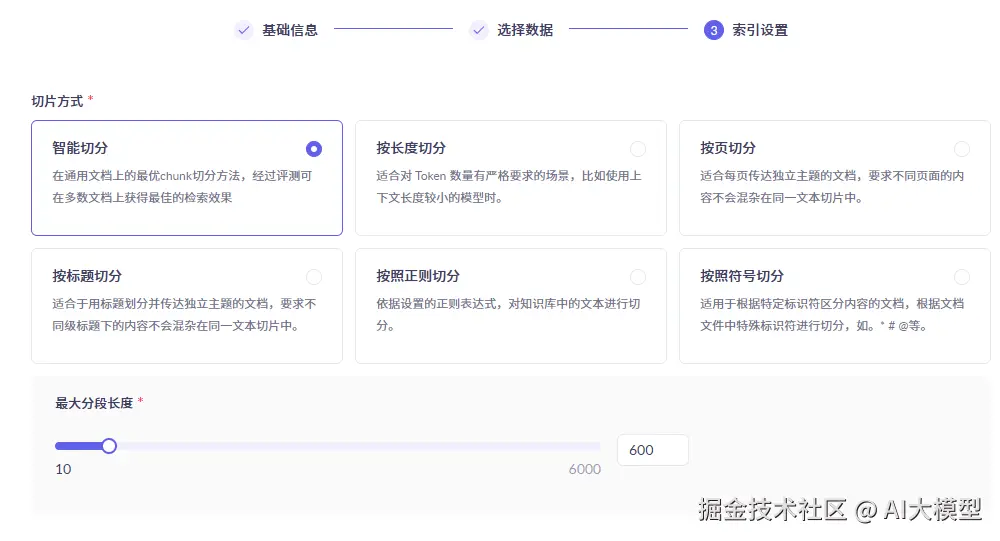Go to the 基础信息 step label
This screenshot has width=1000, height=541.
pyautogui.click(x=290, y=30)
